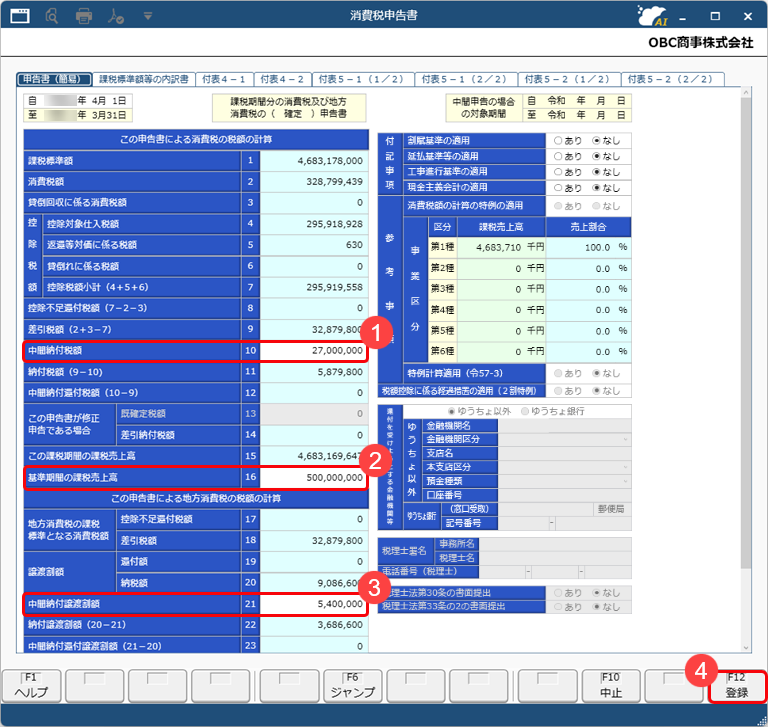Screen dimensions: 768x727
Task: Open the 付表4－2 tab
Action: pyautogui.click(x=282, y=79)
